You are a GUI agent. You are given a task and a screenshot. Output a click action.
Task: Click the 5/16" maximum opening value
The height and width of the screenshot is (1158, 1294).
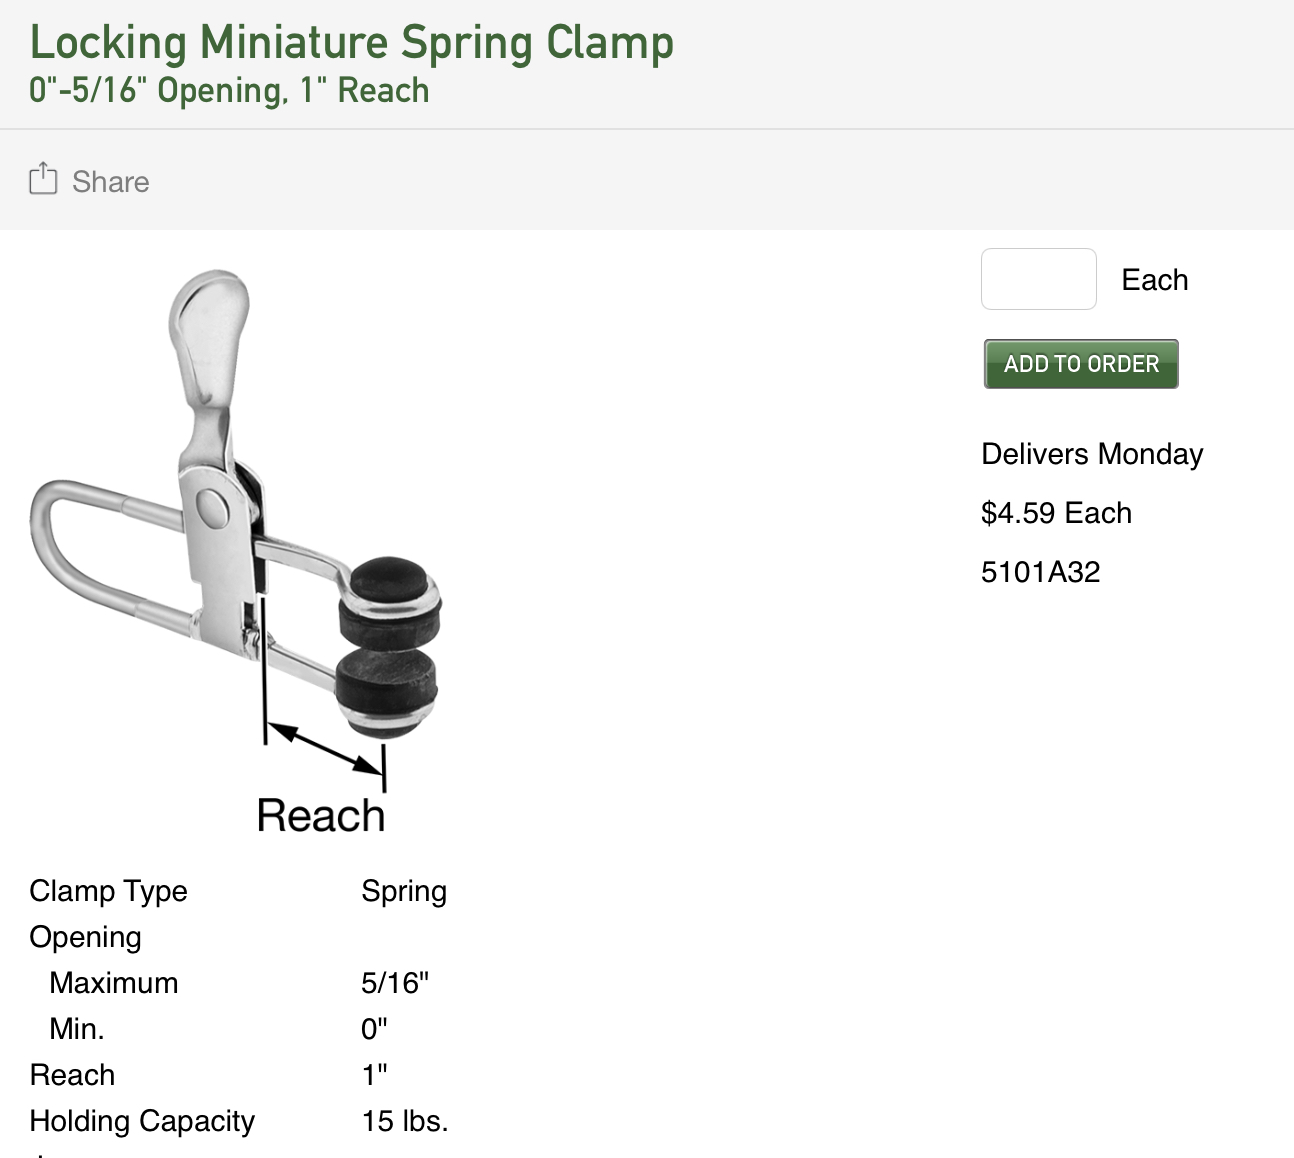pos(395,983)
